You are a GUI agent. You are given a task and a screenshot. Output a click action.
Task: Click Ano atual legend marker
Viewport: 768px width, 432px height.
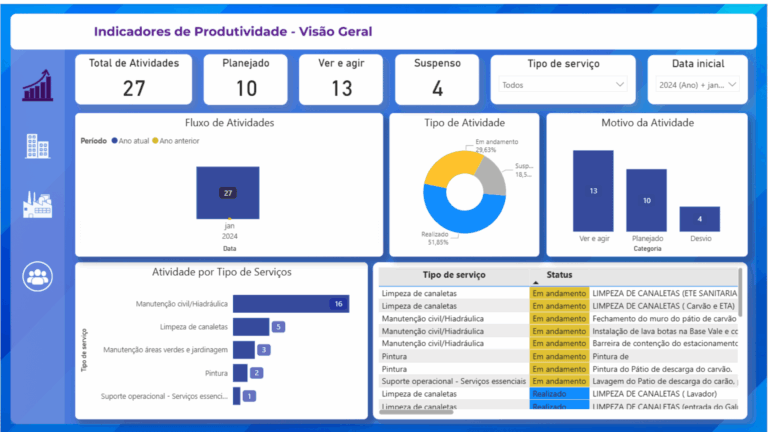[115, 141]
